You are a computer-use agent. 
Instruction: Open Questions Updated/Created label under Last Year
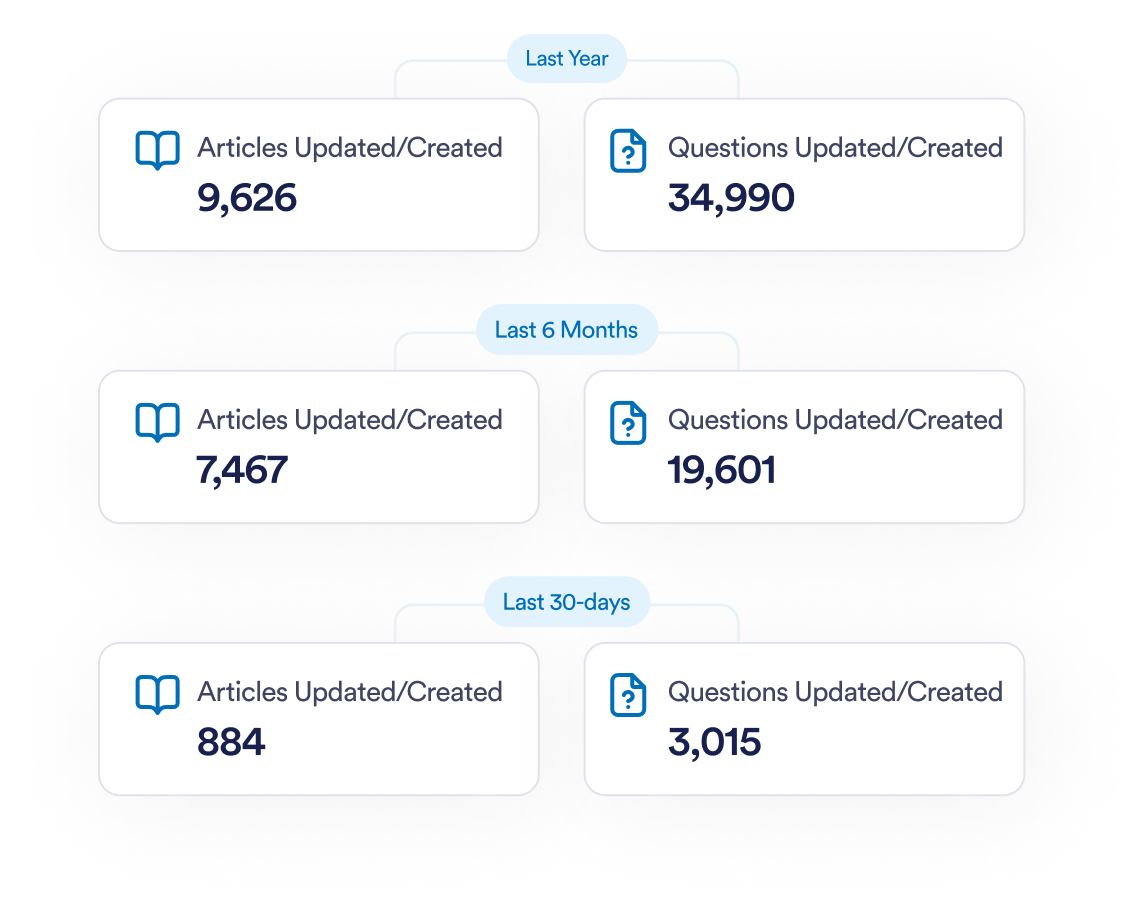835,148
